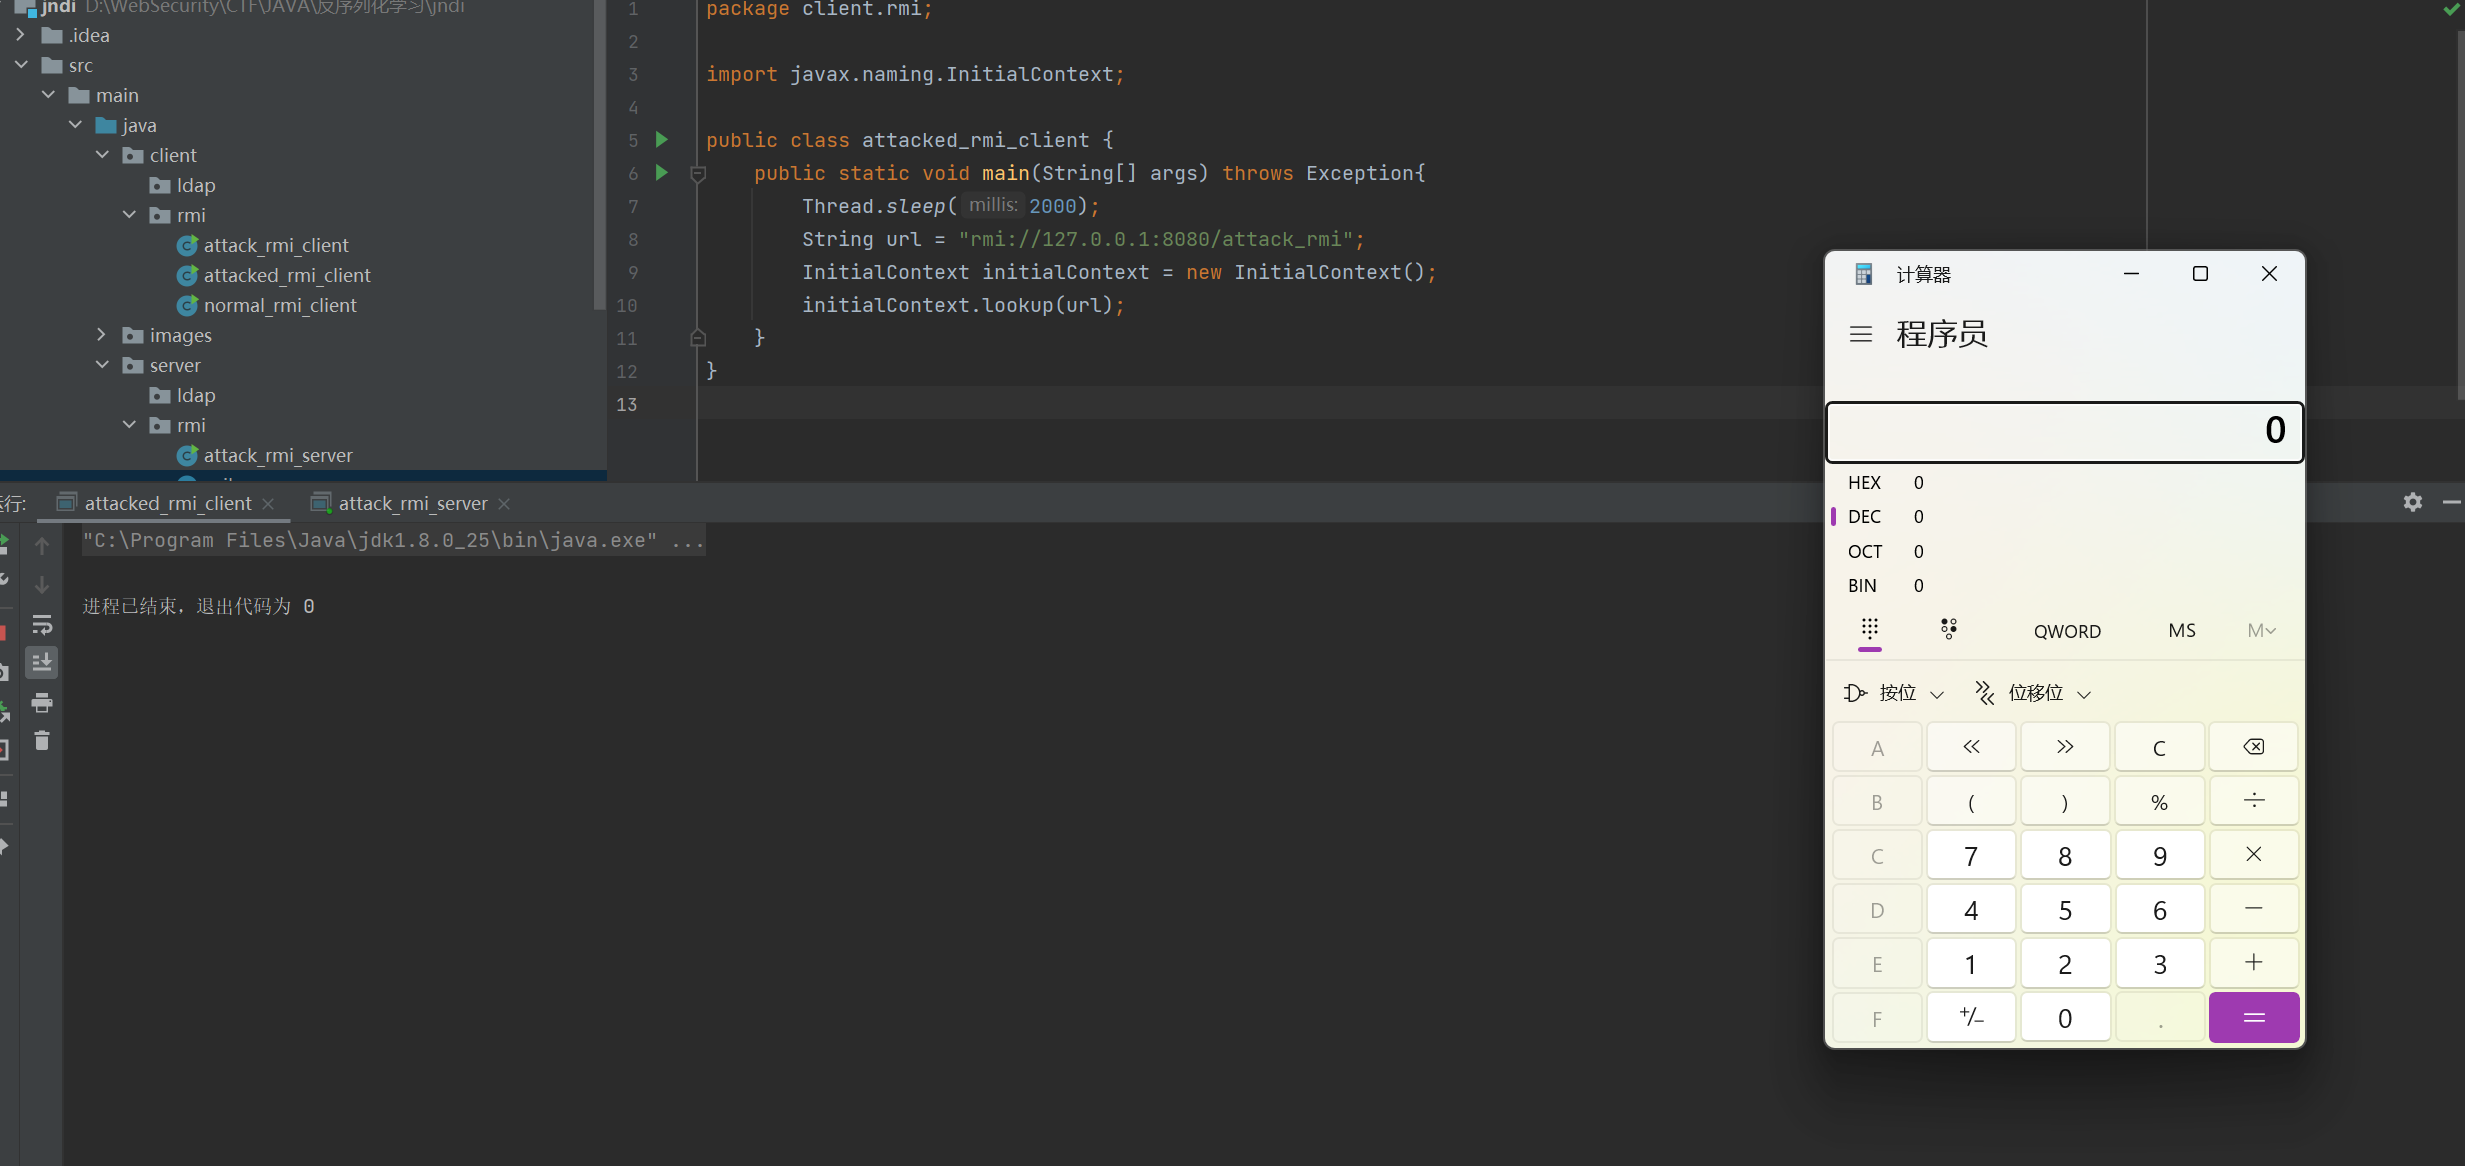
Task: Open normal_rmi_client file in project tree
Action: pyautogui.click(x=279, y=305)
